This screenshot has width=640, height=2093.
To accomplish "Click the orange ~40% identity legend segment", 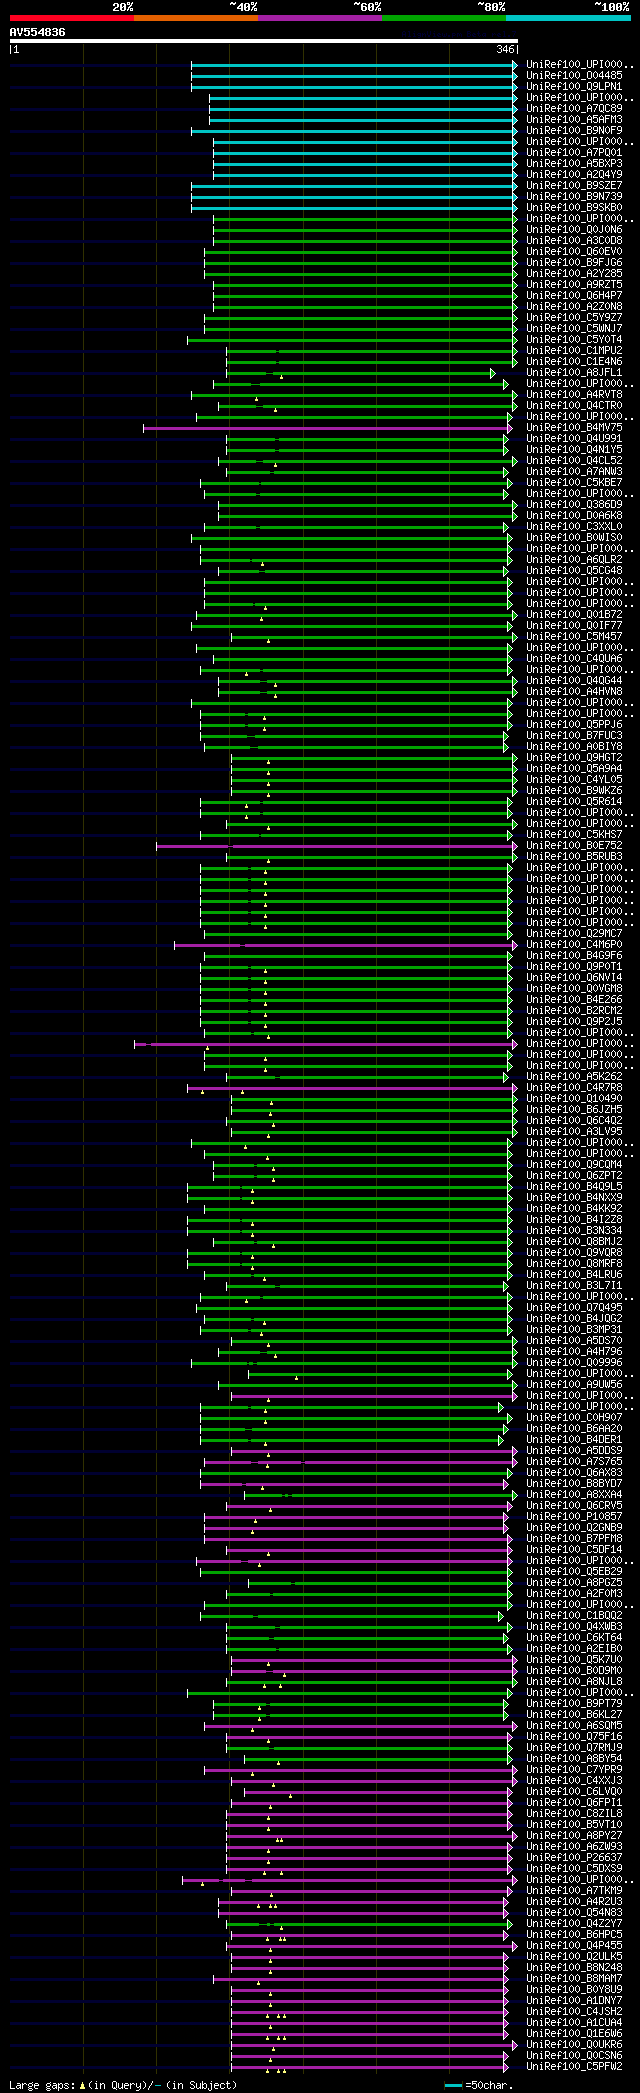I will tap(195, 18).
